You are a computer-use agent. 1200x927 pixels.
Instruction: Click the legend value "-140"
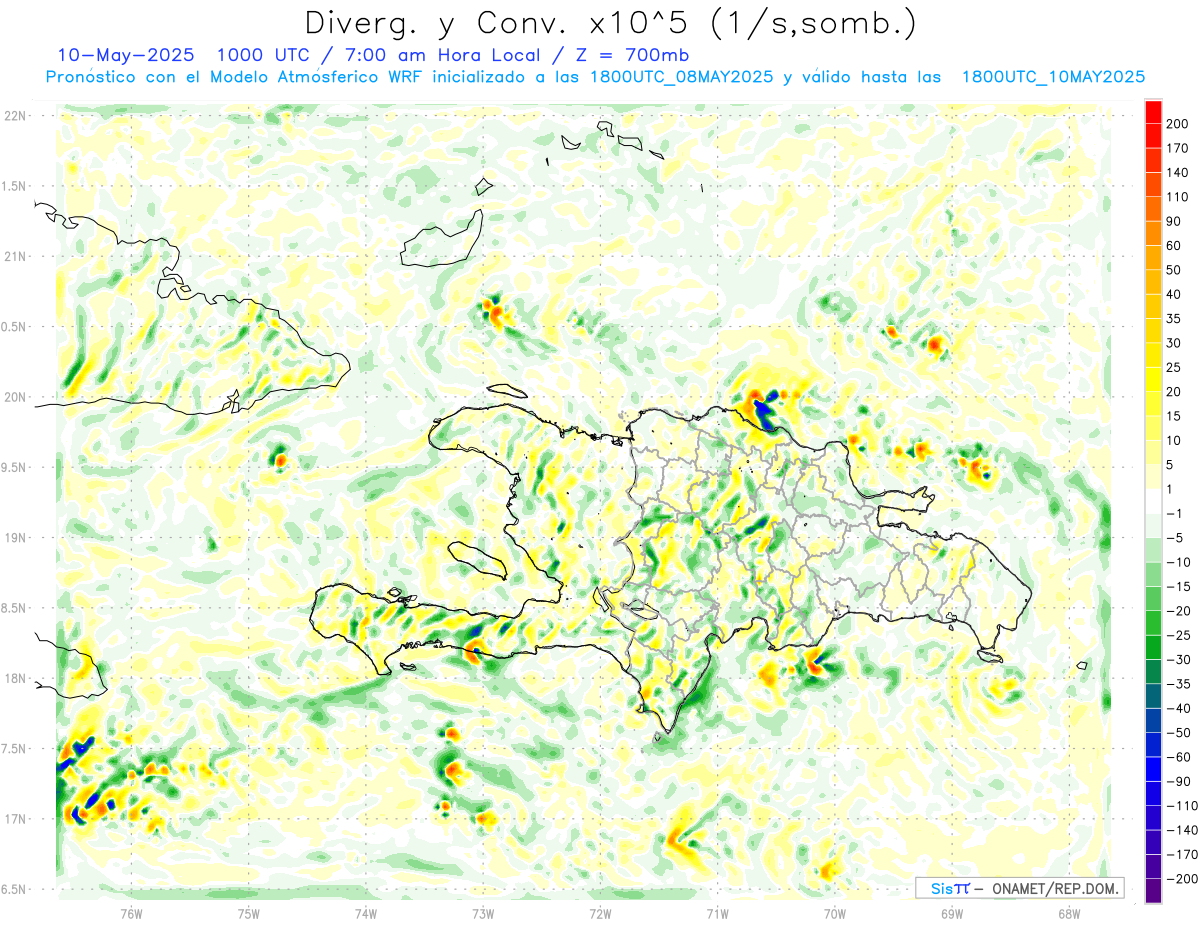pyautogui.click(x=1183, y=830)
